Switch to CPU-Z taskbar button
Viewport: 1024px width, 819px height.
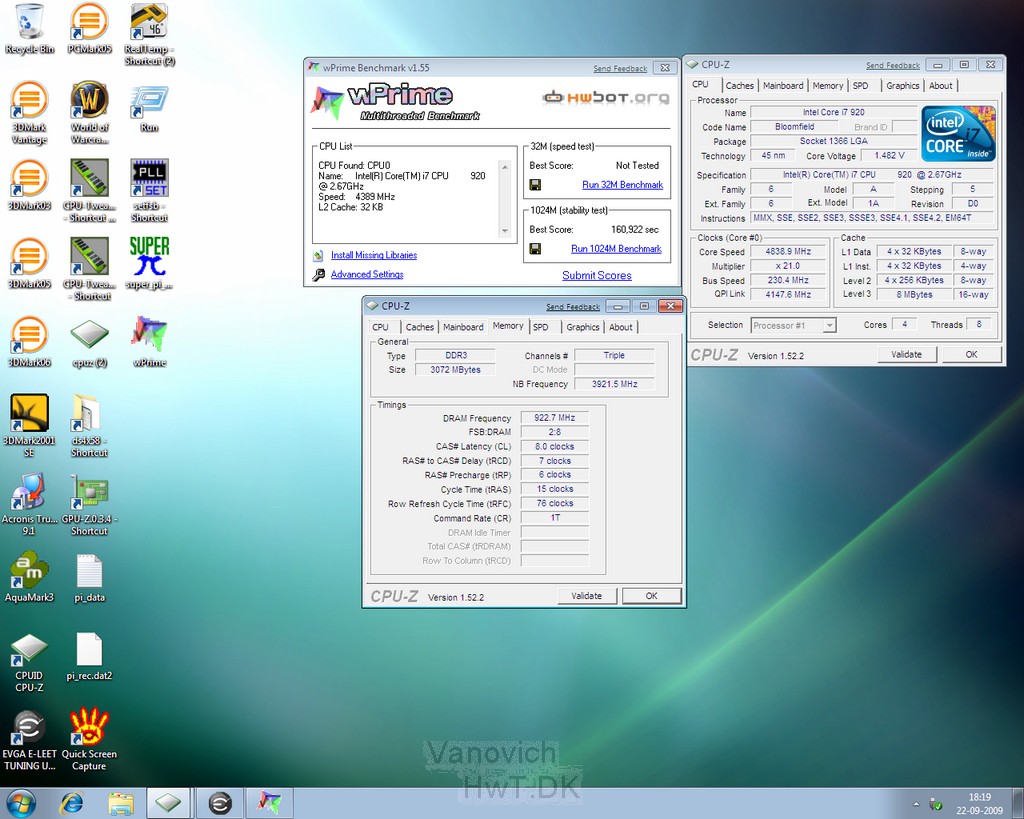coord(168,803)
